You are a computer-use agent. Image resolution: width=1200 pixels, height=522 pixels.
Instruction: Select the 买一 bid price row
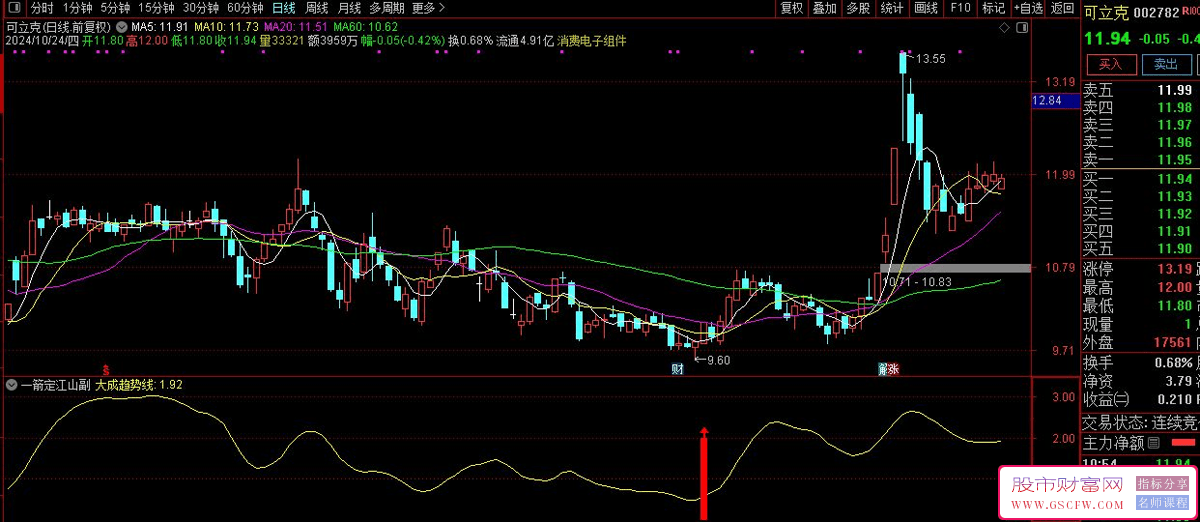[1140, 179]
